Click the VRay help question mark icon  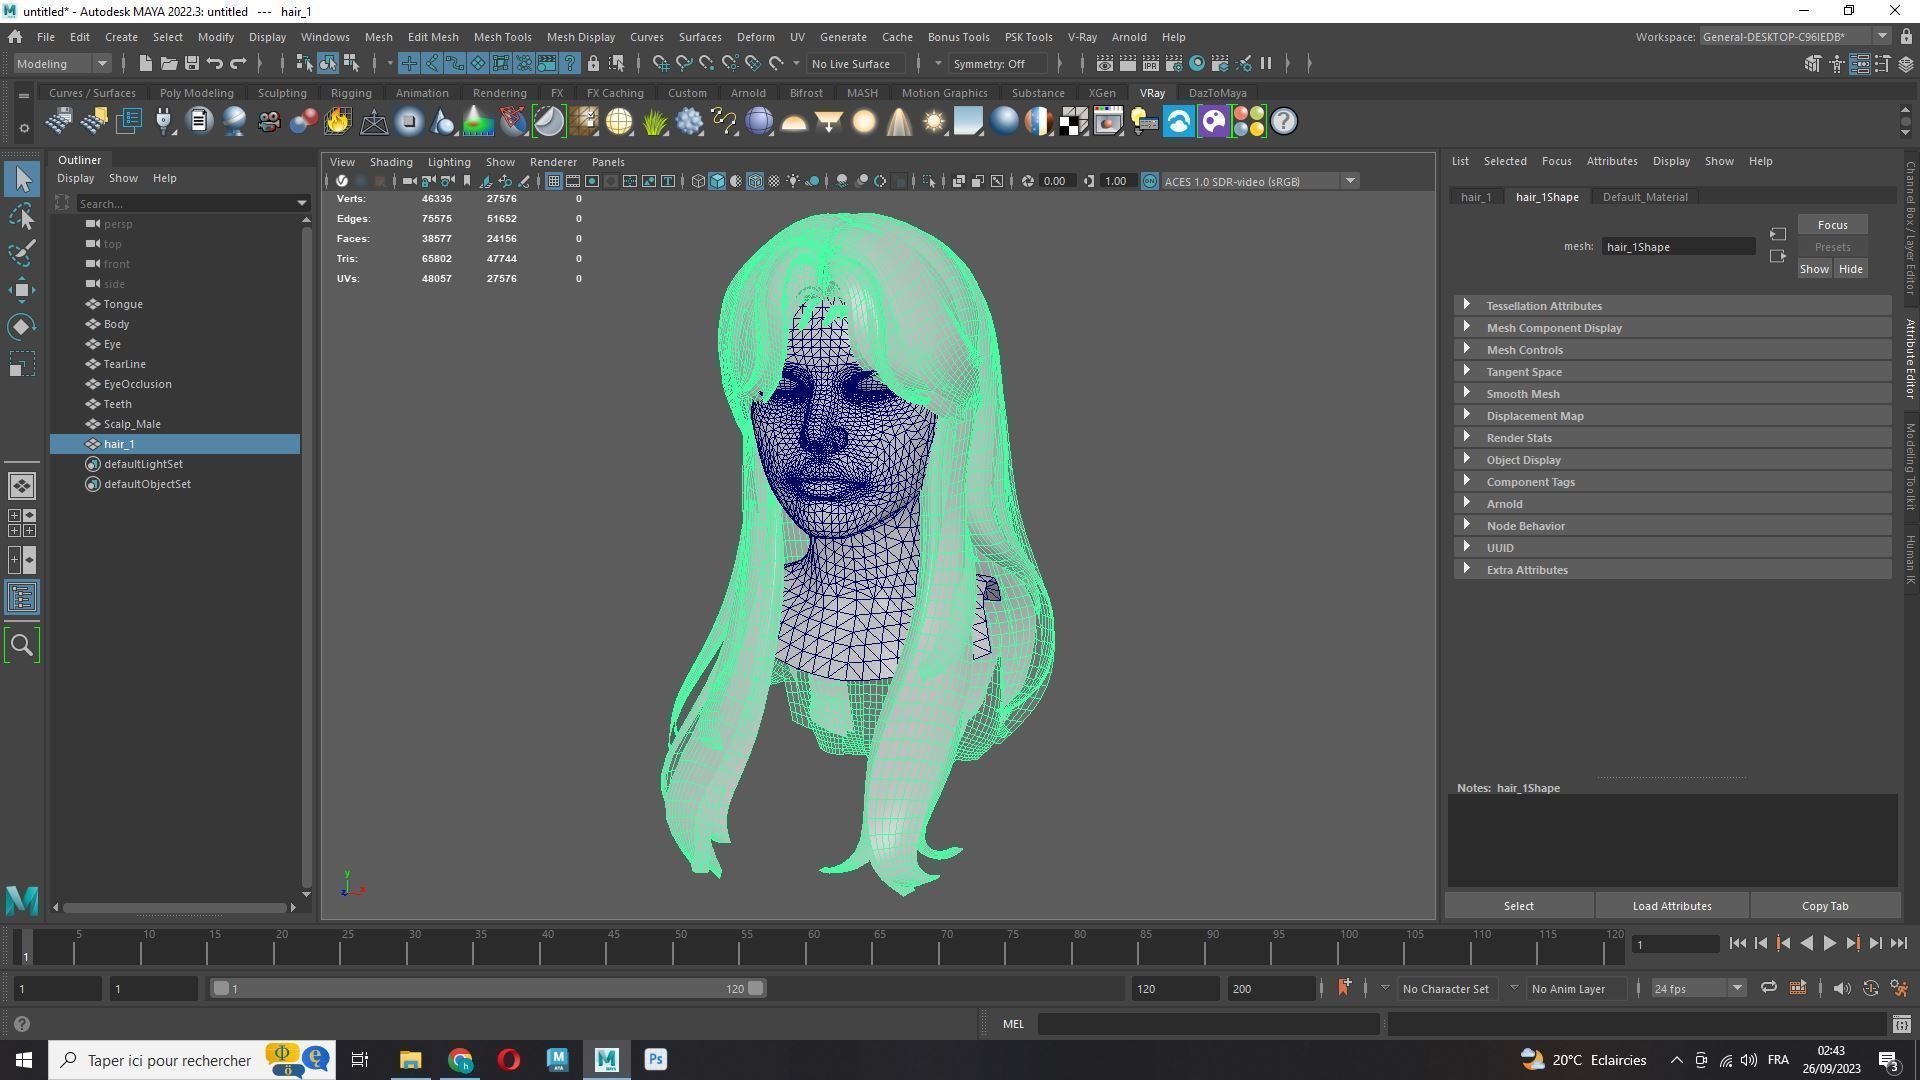1284,122
